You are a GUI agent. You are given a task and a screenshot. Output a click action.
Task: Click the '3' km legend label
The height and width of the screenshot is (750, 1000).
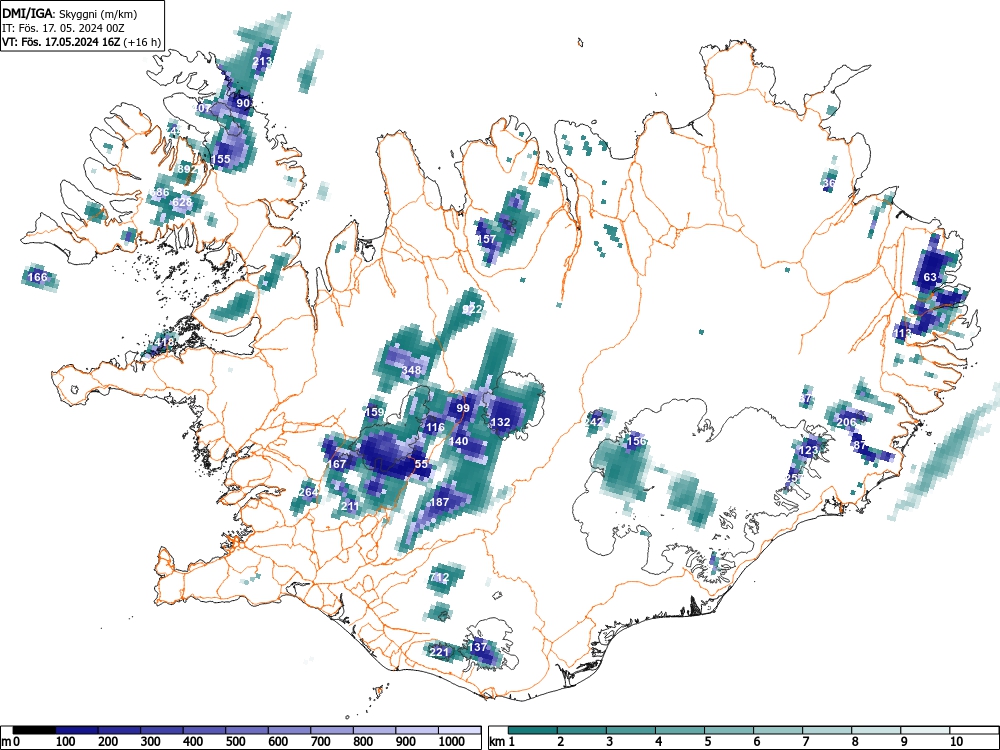610,742
